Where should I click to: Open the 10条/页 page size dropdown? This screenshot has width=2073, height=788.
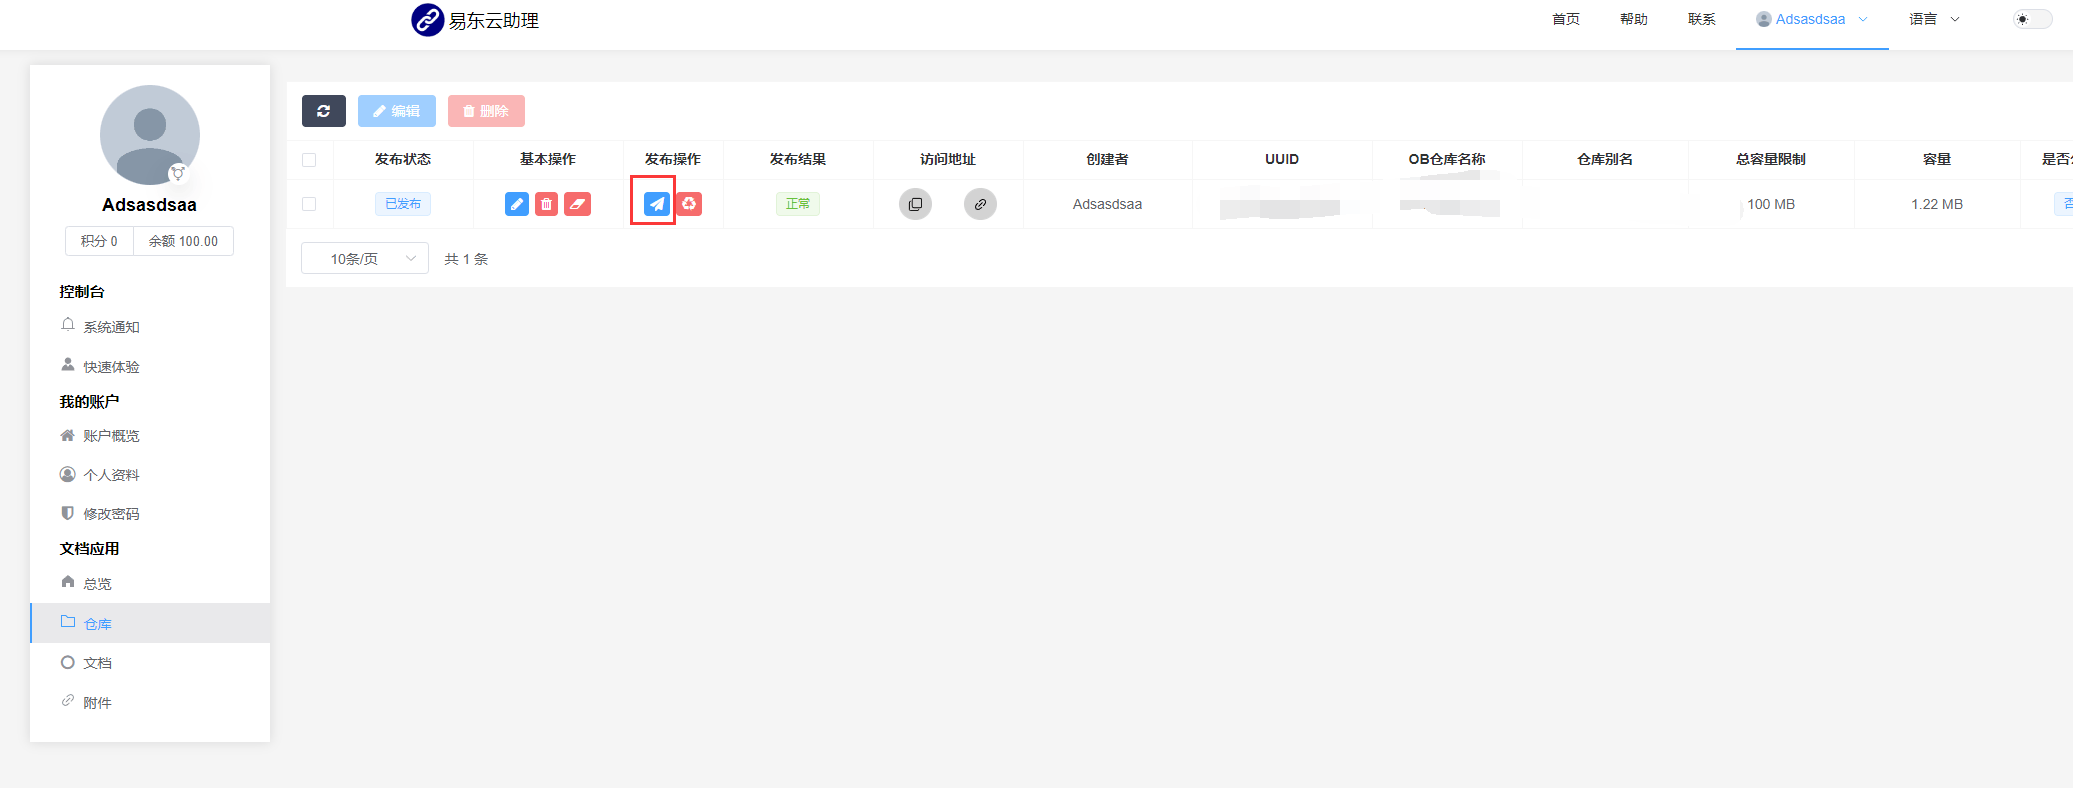point(365,259)
